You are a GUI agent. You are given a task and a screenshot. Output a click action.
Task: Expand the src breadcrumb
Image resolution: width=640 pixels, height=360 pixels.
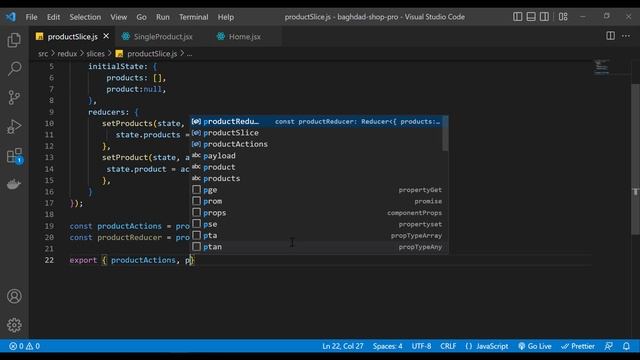43,53
